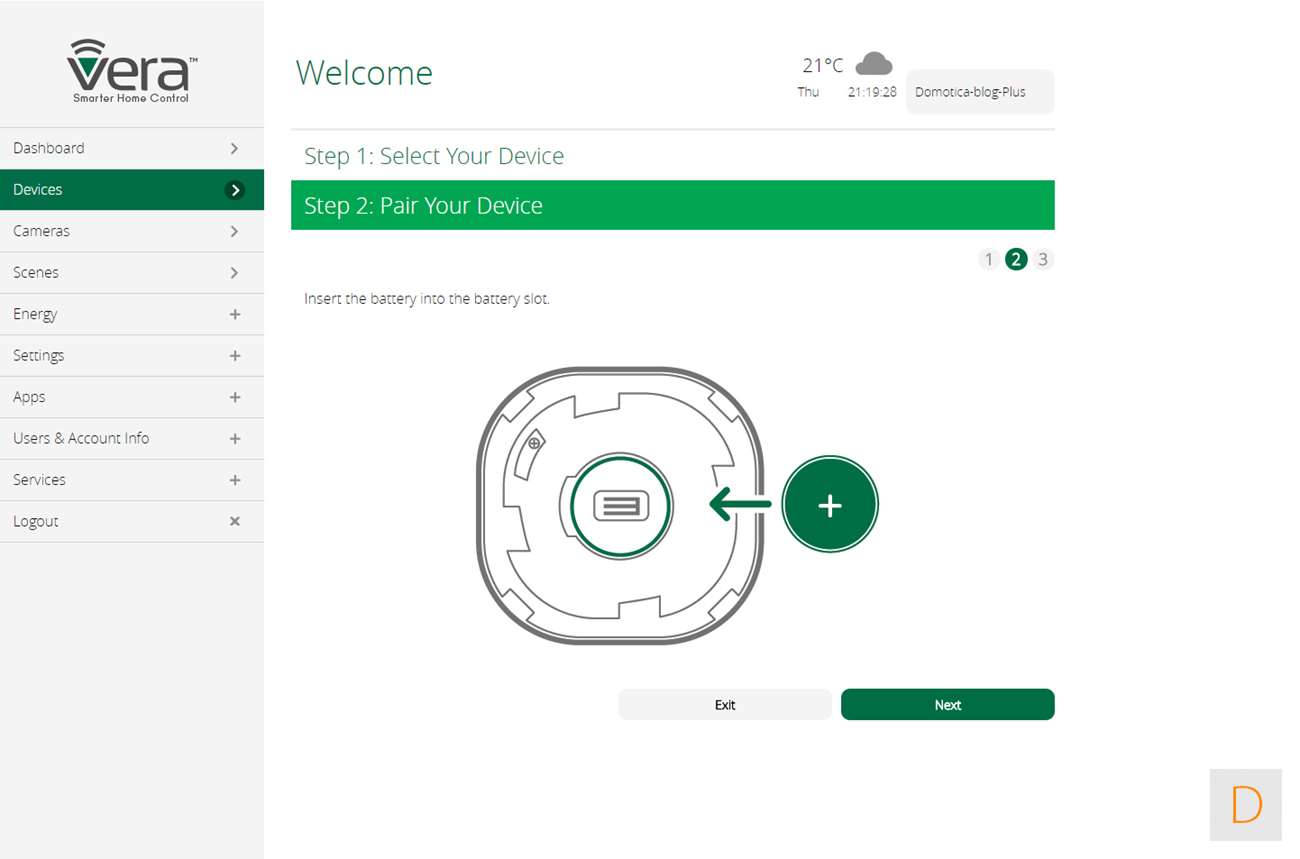Click the battery slot icon in device diagram
1300x859 pixels.
[x=621, y=507]
